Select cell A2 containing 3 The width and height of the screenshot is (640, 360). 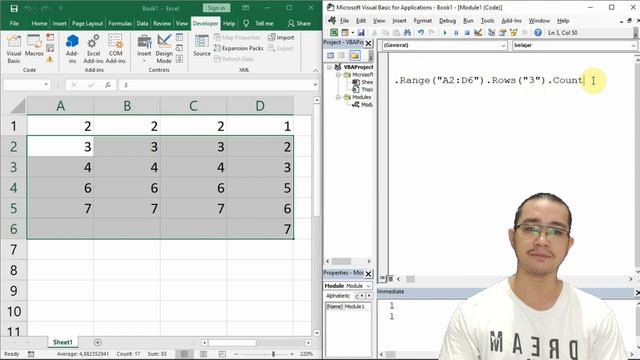60,147
